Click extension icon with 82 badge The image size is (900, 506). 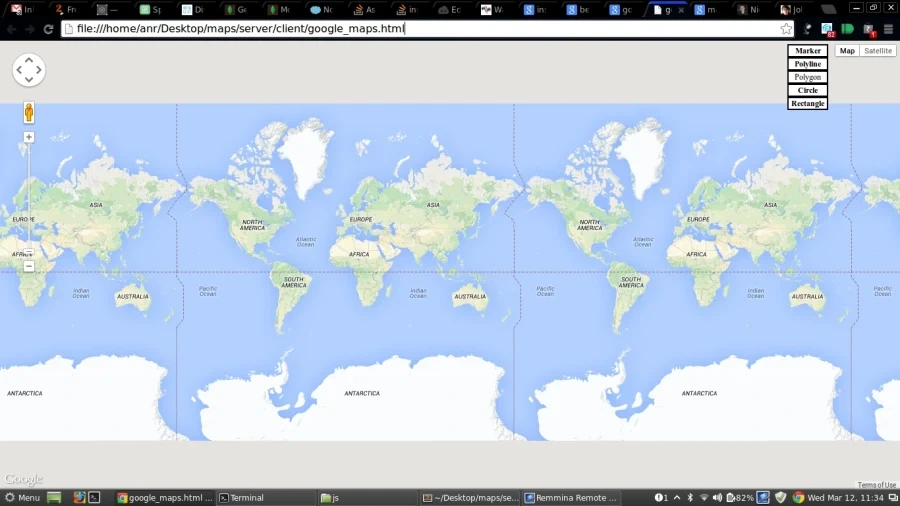[827, 29]
